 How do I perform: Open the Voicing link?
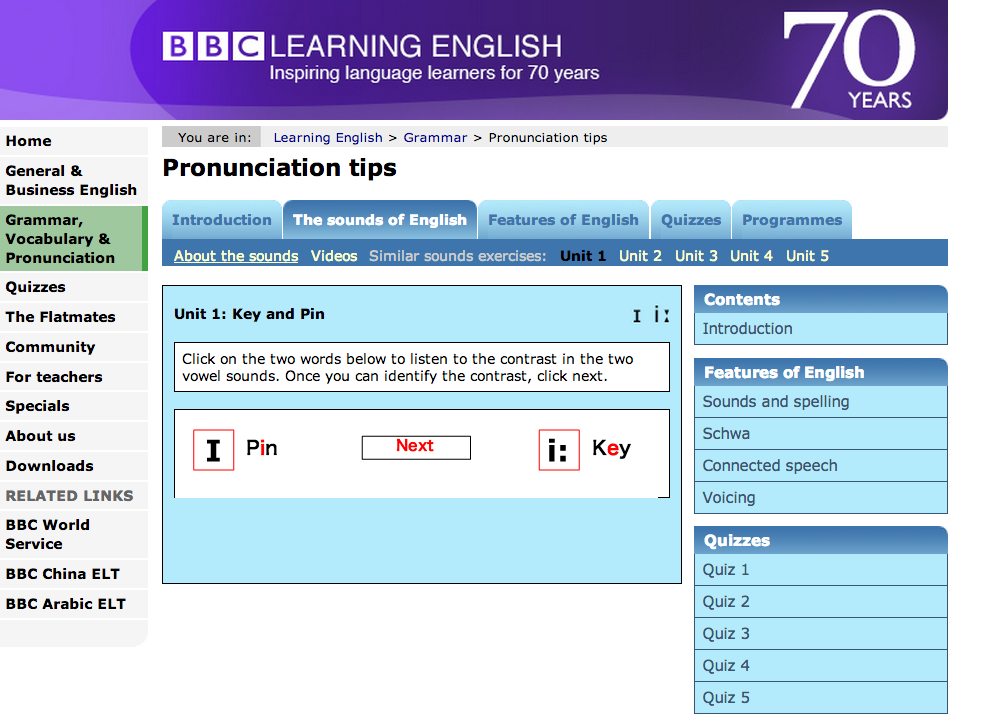point(821,497)
